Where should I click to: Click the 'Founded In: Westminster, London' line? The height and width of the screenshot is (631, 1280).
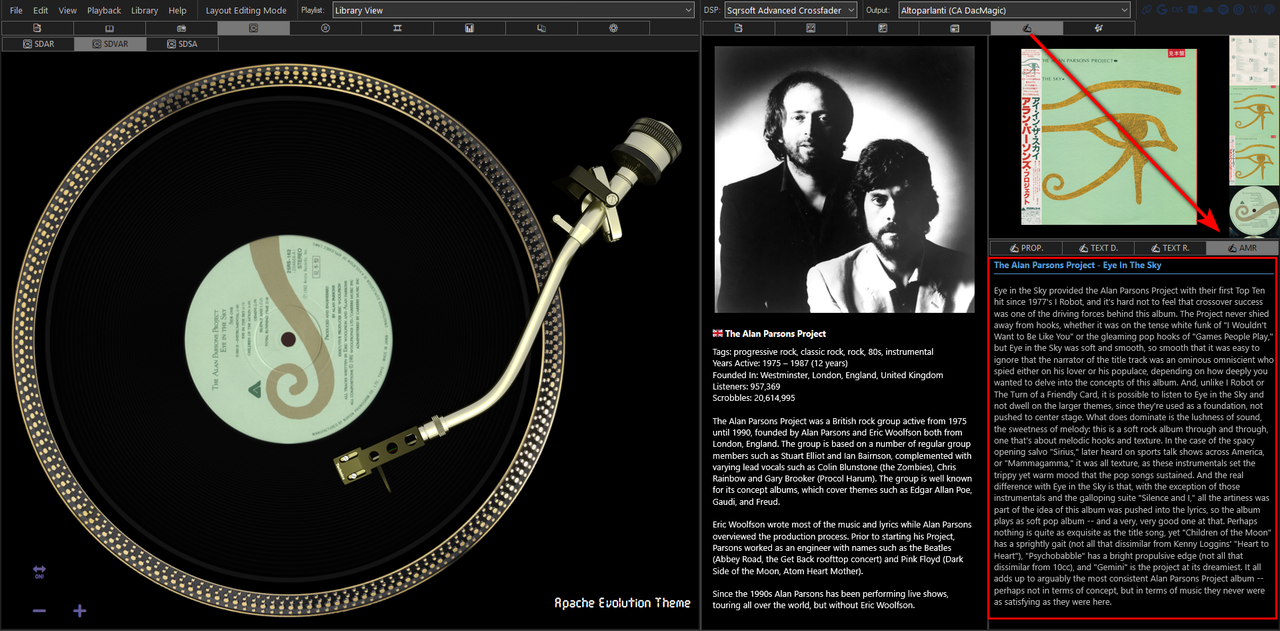click(828, 375)
